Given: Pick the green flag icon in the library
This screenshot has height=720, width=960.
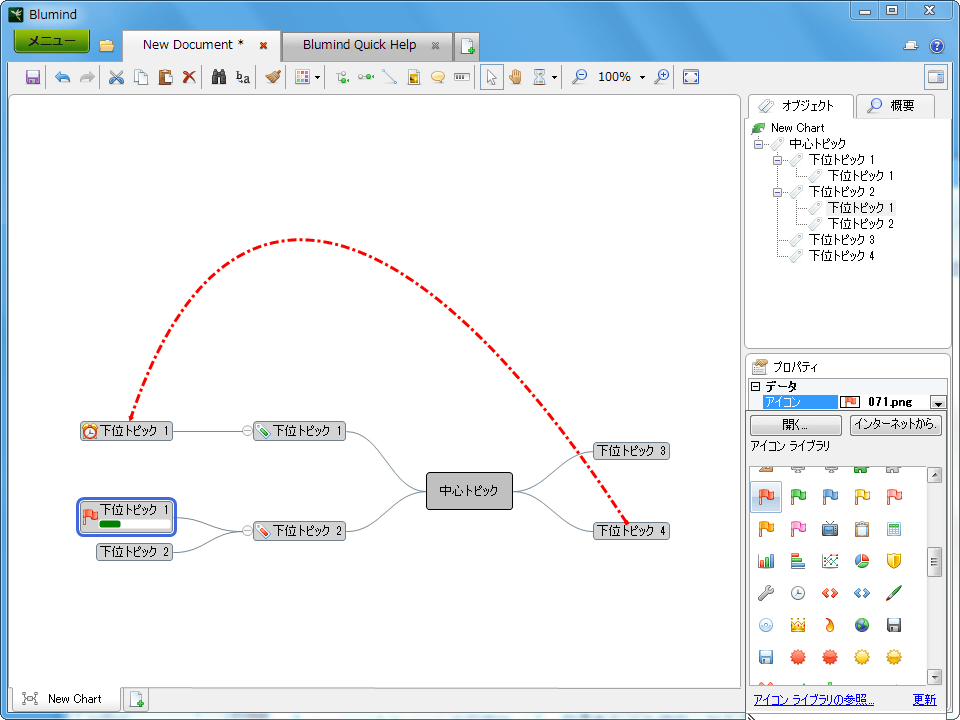Looking at the screenshot, I should [x=798, y=496].
